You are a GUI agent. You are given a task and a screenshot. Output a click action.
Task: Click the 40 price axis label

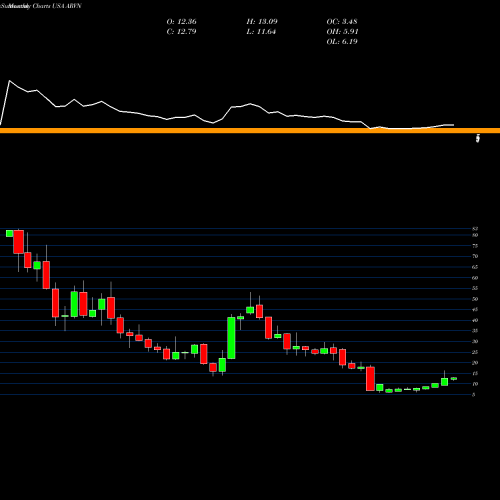click(x=475, y=320)
